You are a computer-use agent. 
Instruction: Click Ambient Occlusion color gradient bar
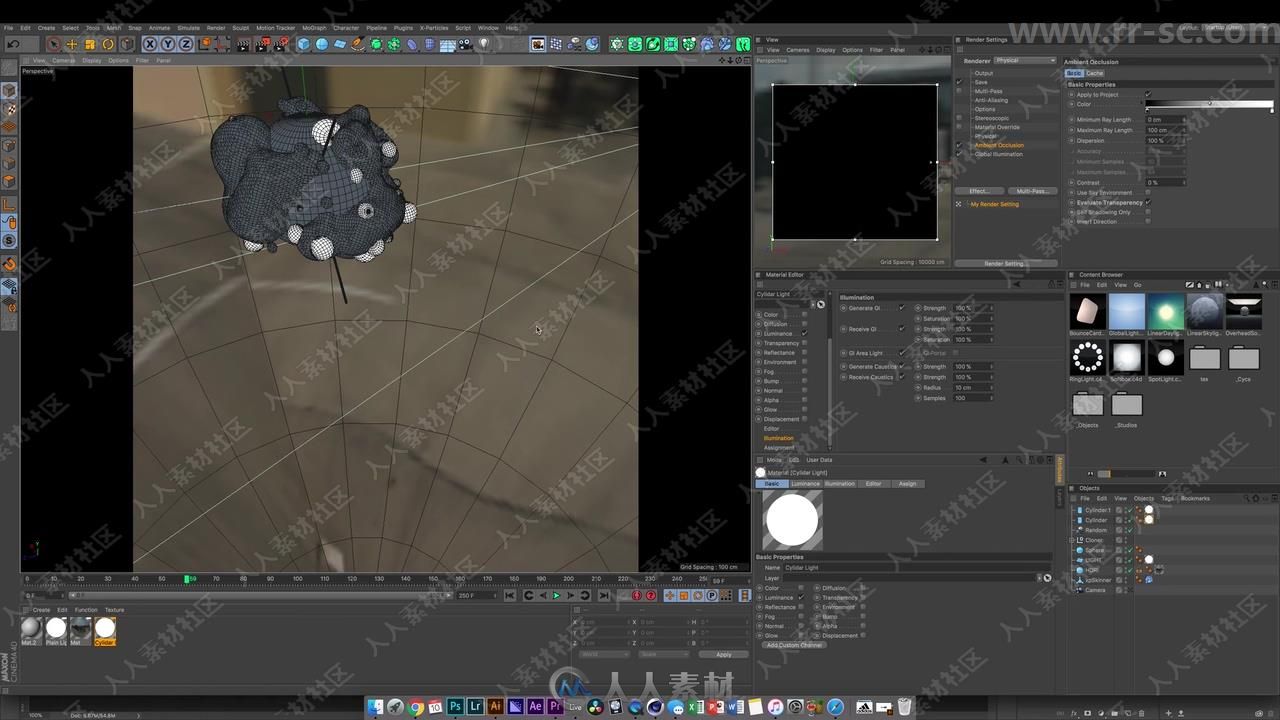1209,104
